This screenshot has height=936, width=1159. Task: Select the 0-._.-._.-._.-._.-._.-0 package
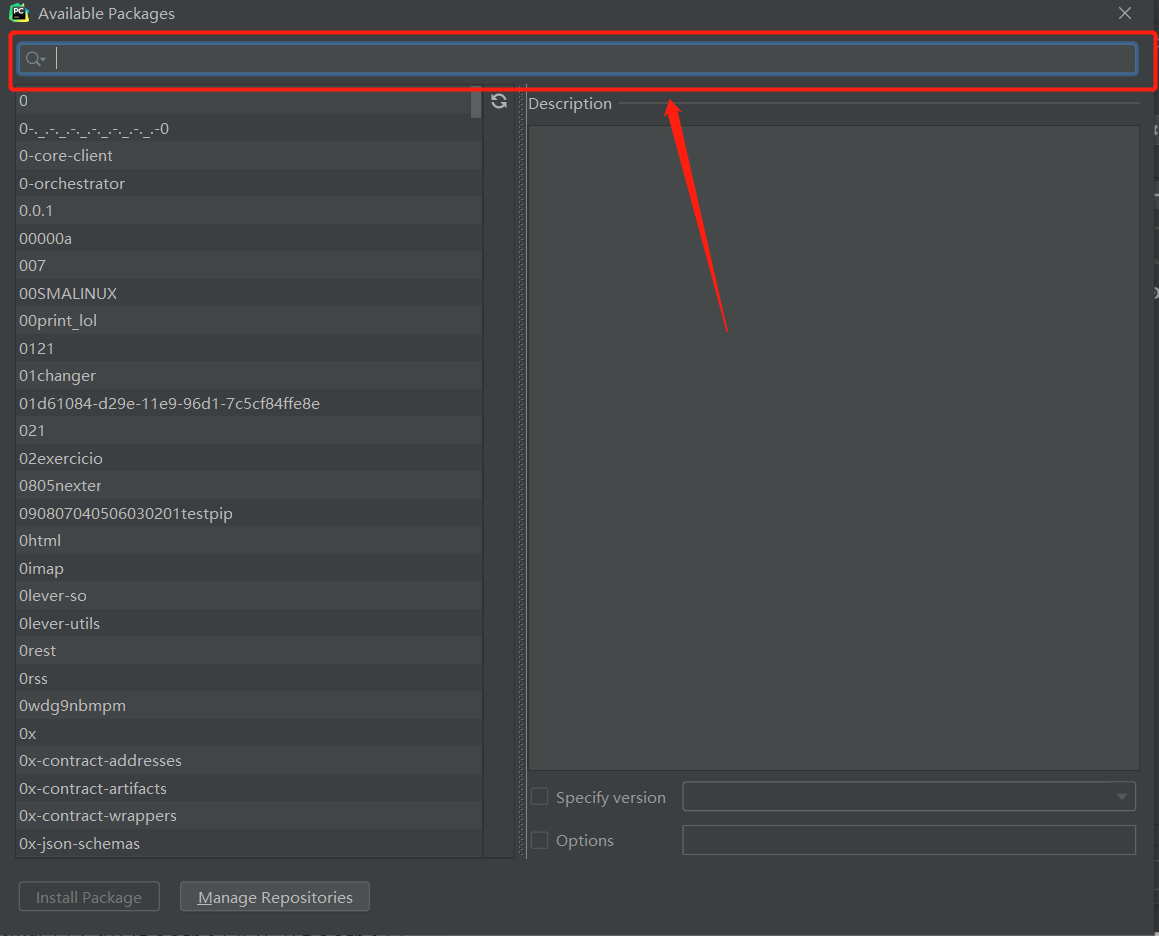(249, 128)
